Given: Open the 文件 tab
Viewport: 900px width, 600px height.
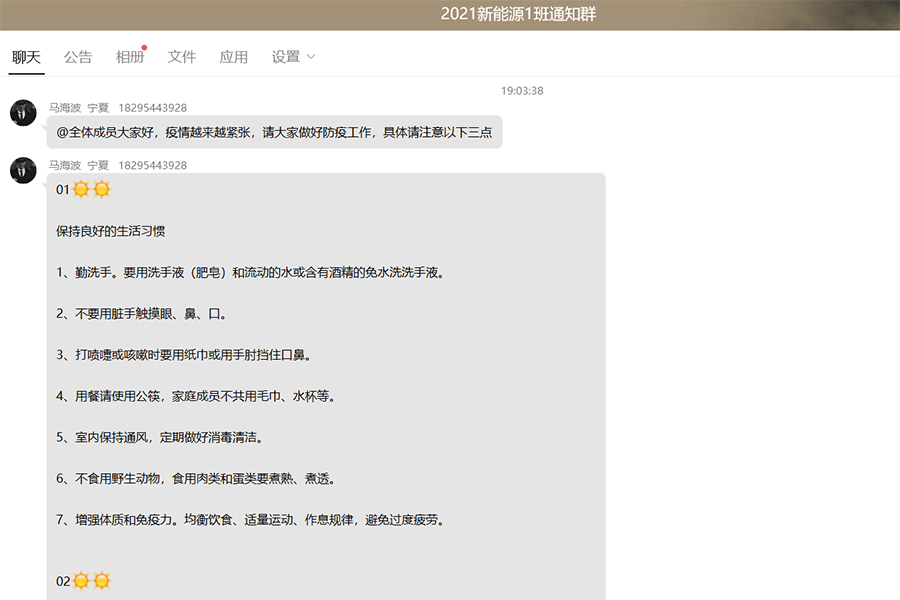Looking at the screenshot, I should coord(182,57).
